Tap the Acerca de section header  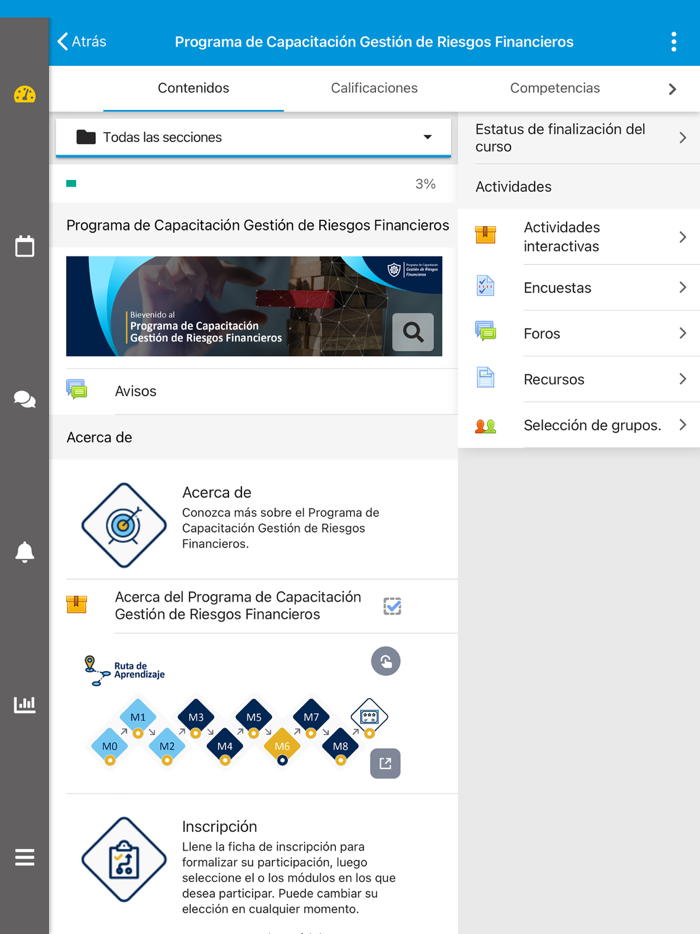pos(99,437)
